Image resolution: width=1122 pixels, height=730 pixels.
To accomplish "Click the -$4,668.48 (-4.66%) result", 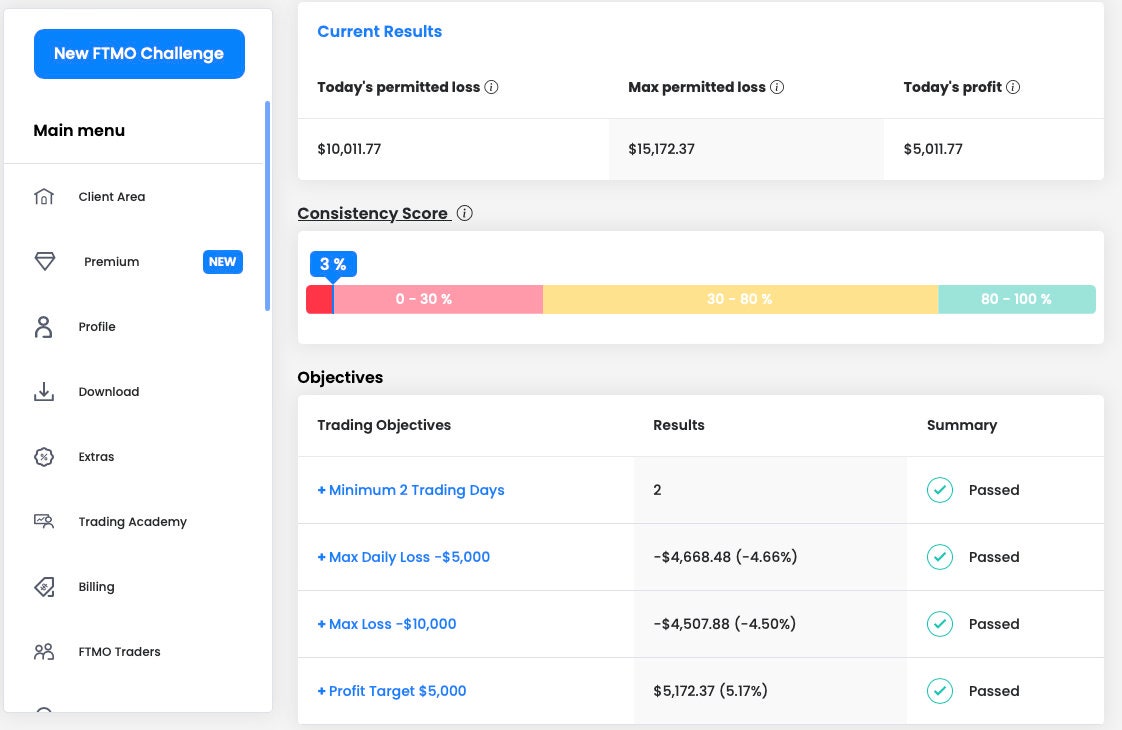I will pos(725,557).
